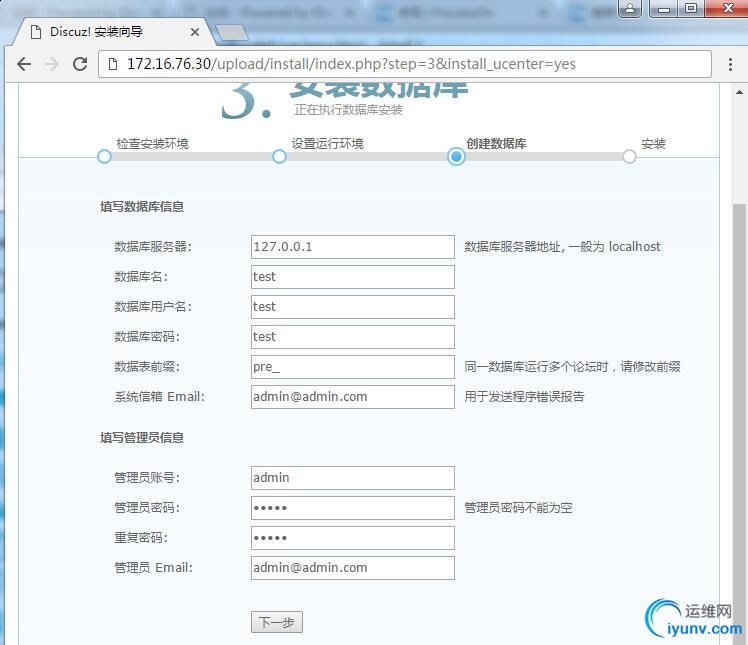Image resolution: width=748 pixels, height=645 pixels.
Task: Click the 填写管理员信息 heading text
Action: click(142, 437)
